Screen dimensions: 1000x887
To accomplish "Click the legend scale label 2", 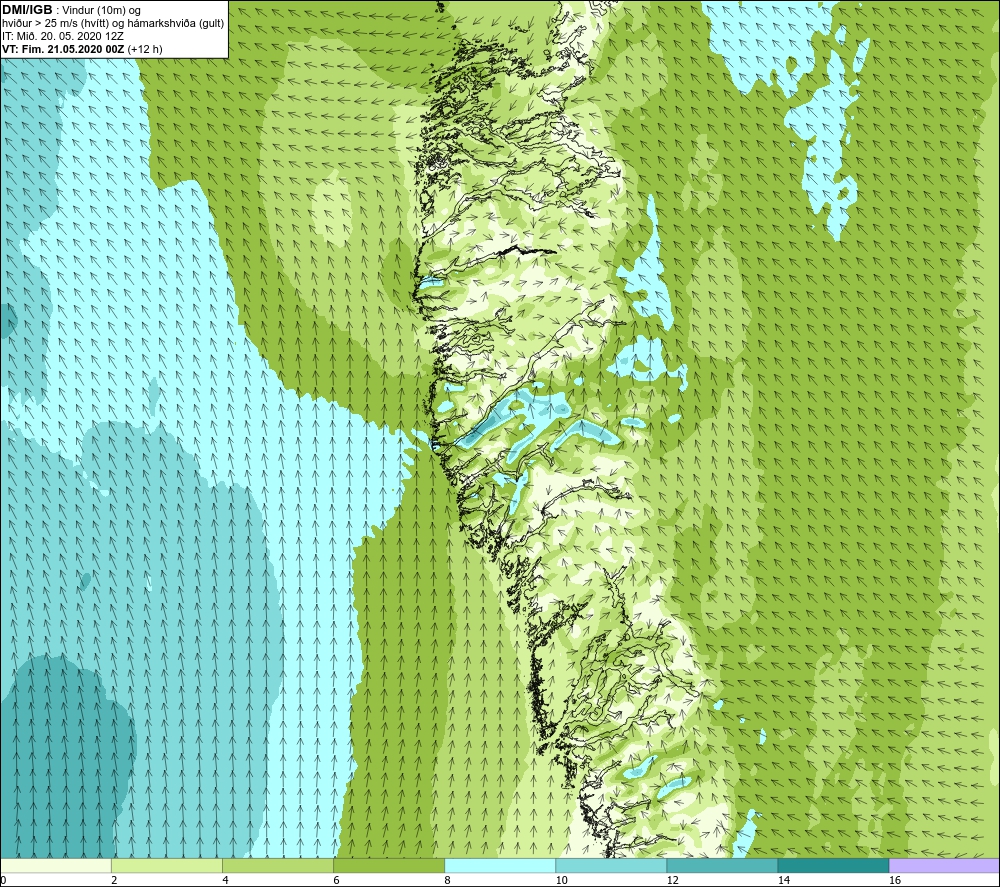I will [114, 880].
